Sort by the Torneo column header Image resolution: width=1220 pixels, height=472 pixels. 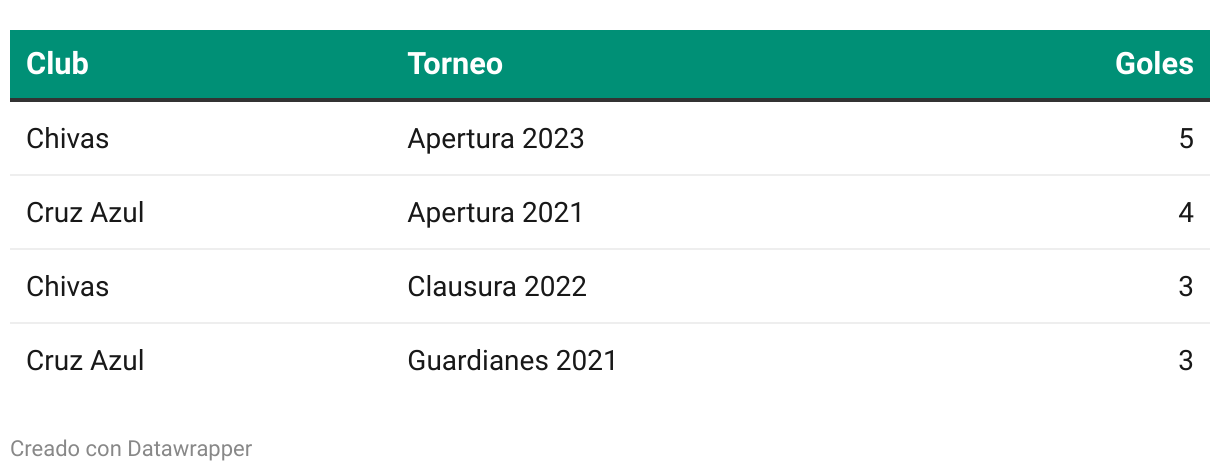455,64
